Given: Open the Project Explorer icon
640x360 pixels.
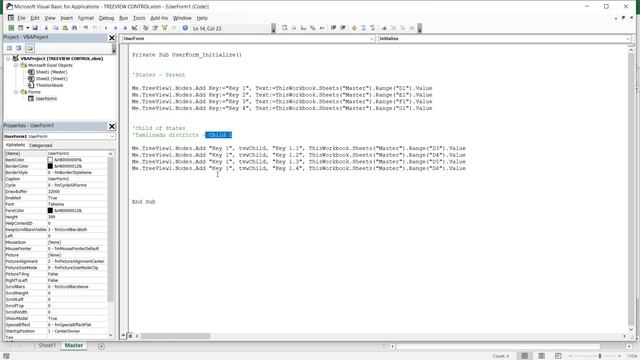Looking at the screenshot, I should [x=146, y=28].
